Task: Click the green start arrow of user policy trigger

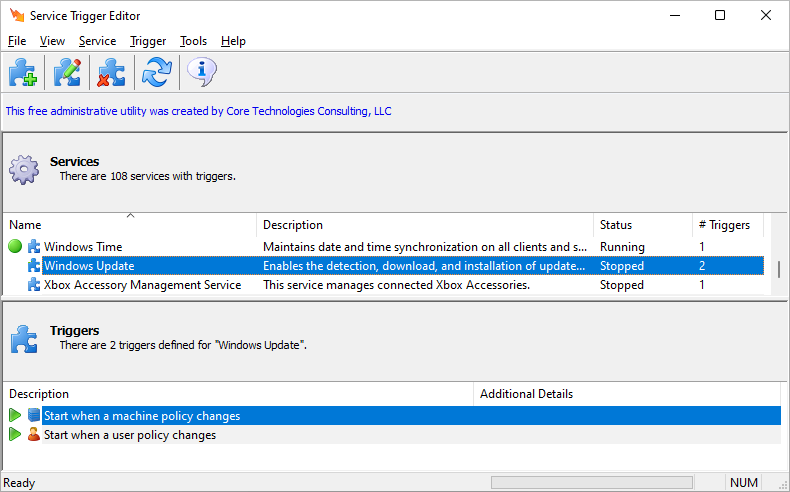Action: tap(15, 434)
